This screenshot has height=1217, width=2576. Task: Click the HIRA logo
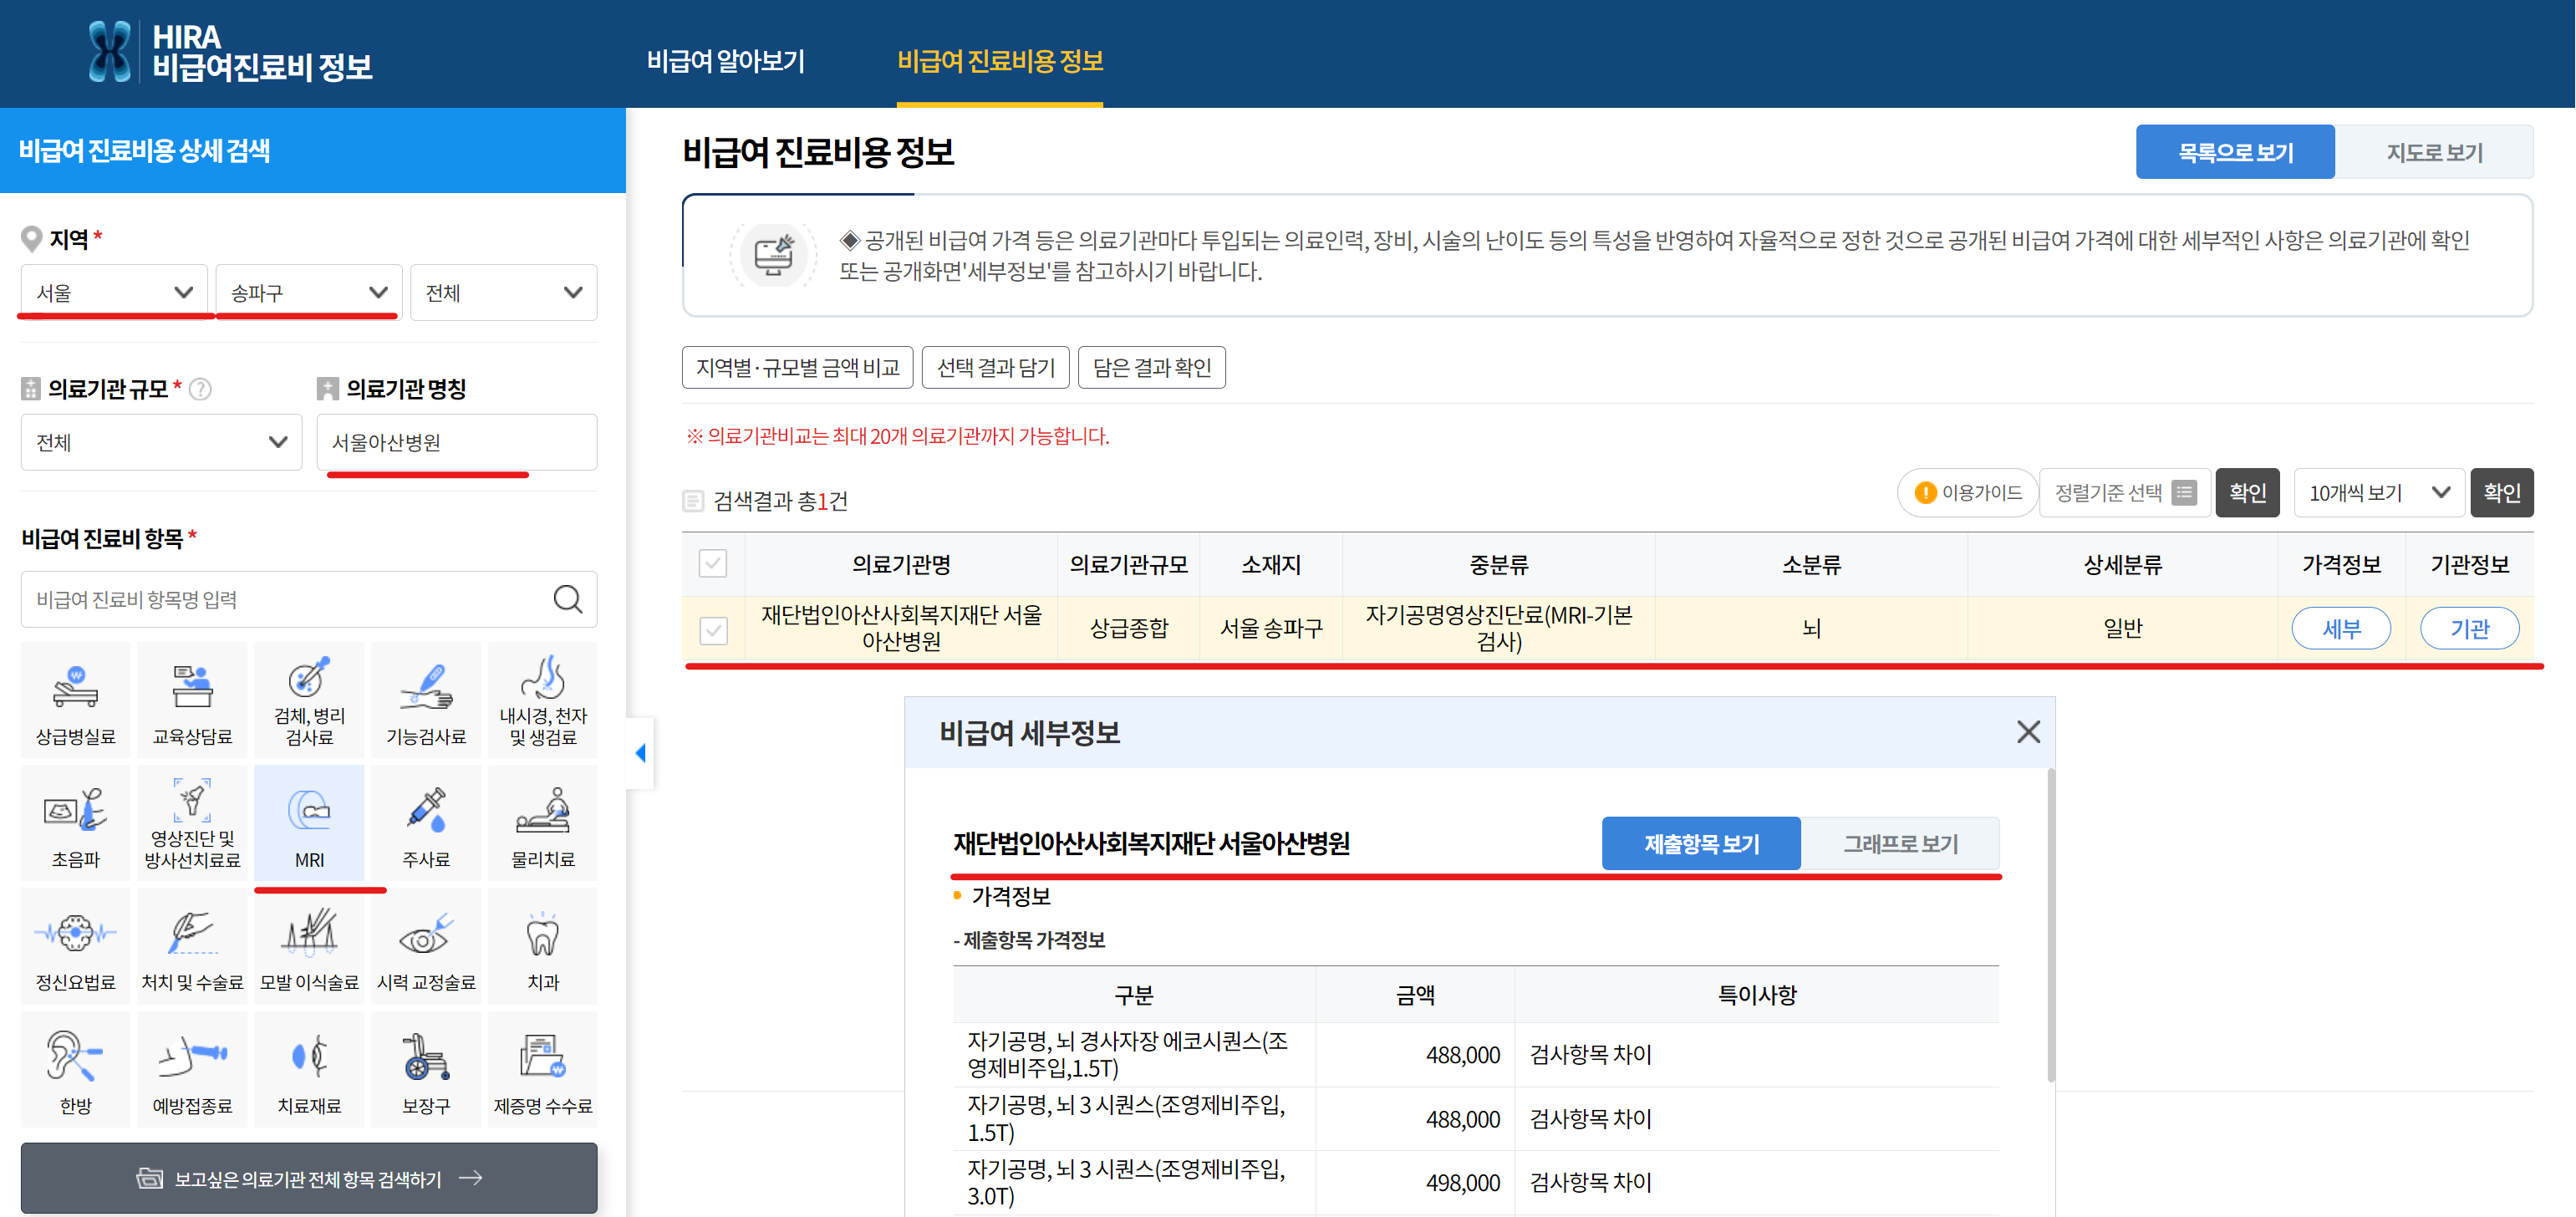pyautogui.click(x=230, y=52)
